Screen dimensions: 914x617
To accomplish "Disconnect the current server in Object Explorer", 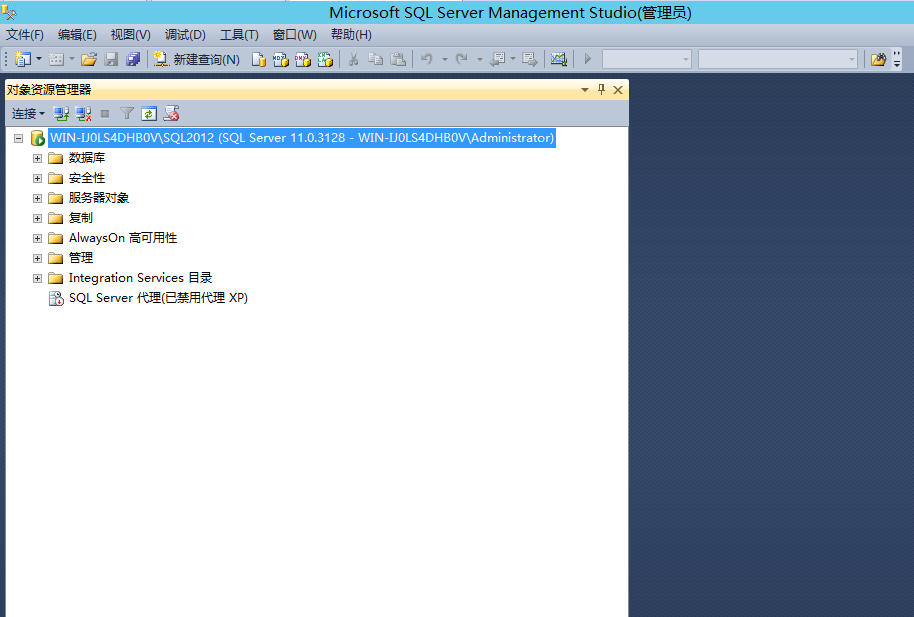I will [82, 113].
